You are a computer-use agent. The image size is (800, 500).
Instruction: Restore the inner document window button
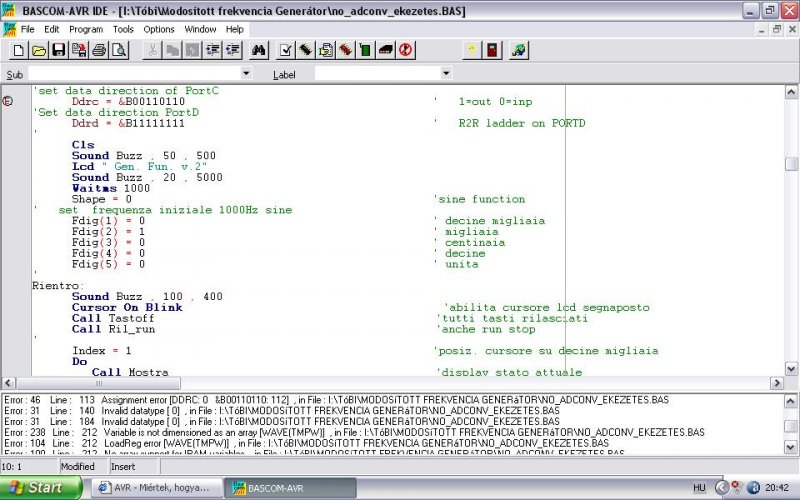click(x=777, y=30)
